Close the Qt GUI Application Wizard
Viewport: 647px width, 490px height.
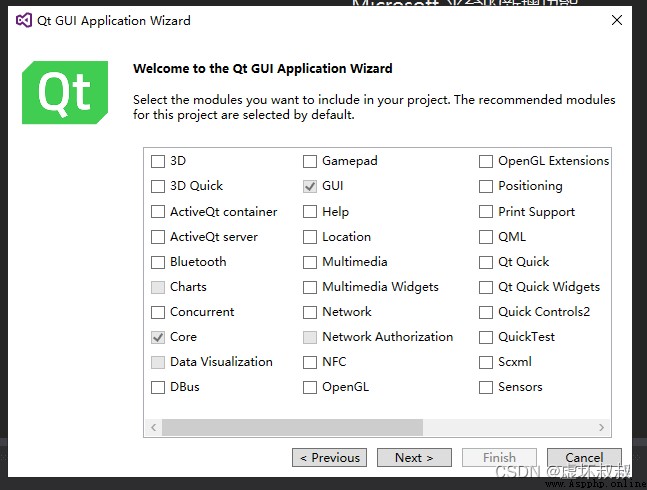point(617,20)
